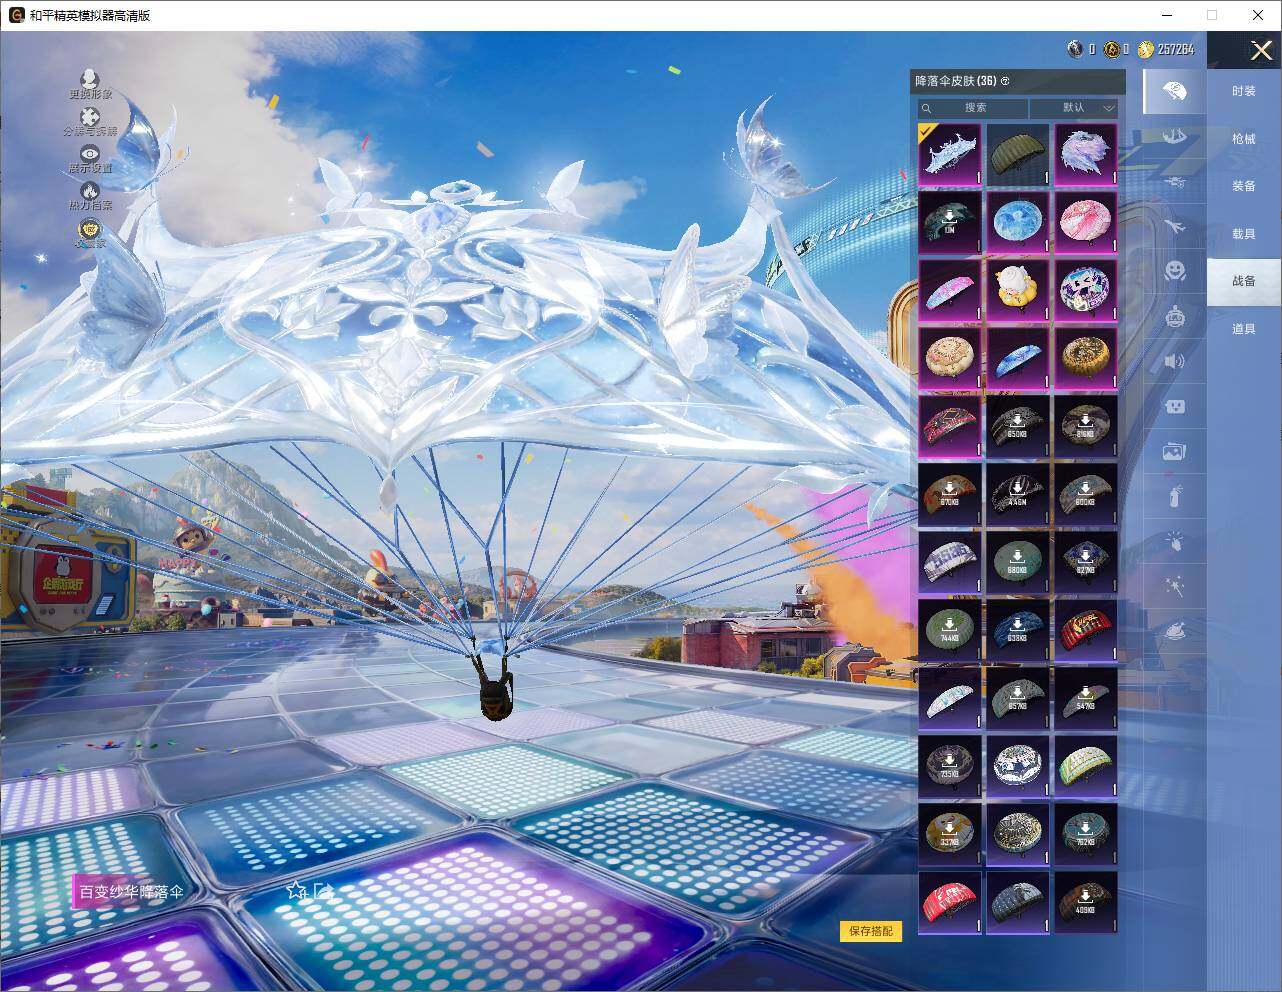Toggle the 展示设置 eye icon
The width and height of the screenshot is (1282, 992).
coord(90,154)
